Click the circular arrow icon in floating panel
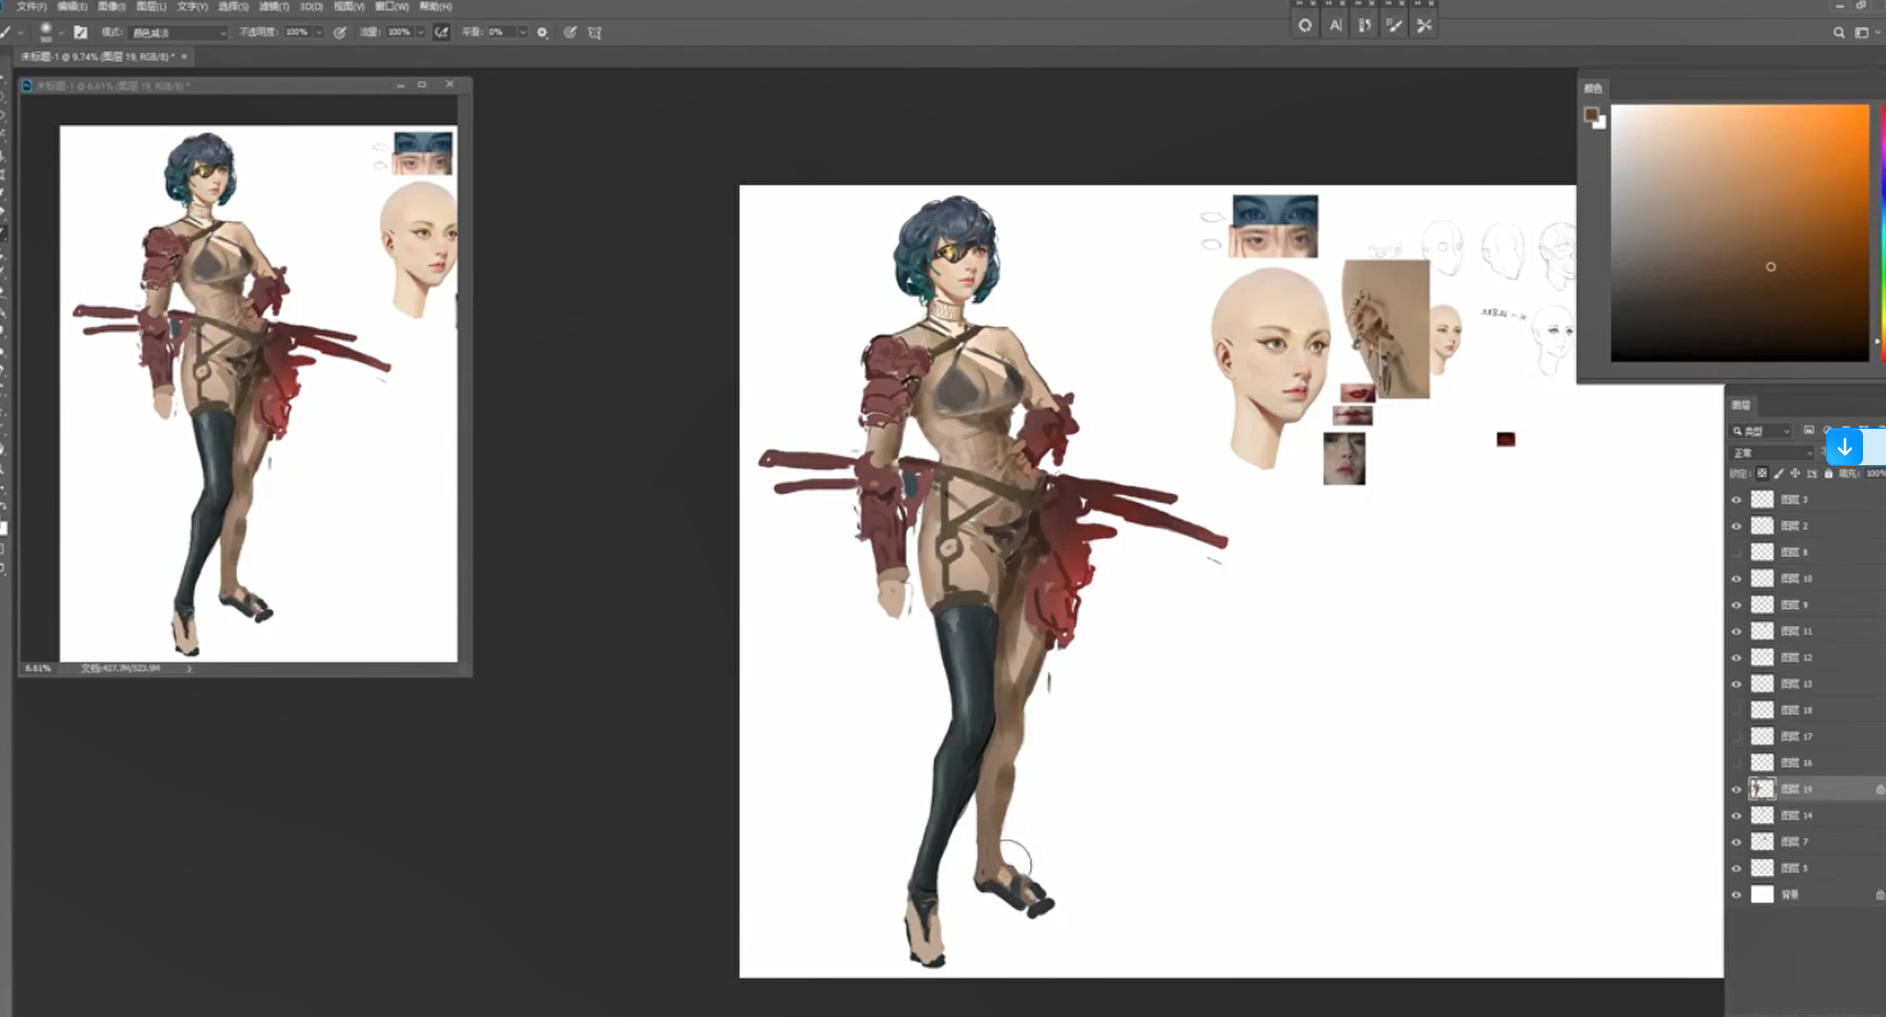The image size is (1886, 1017). [1305, 25]
